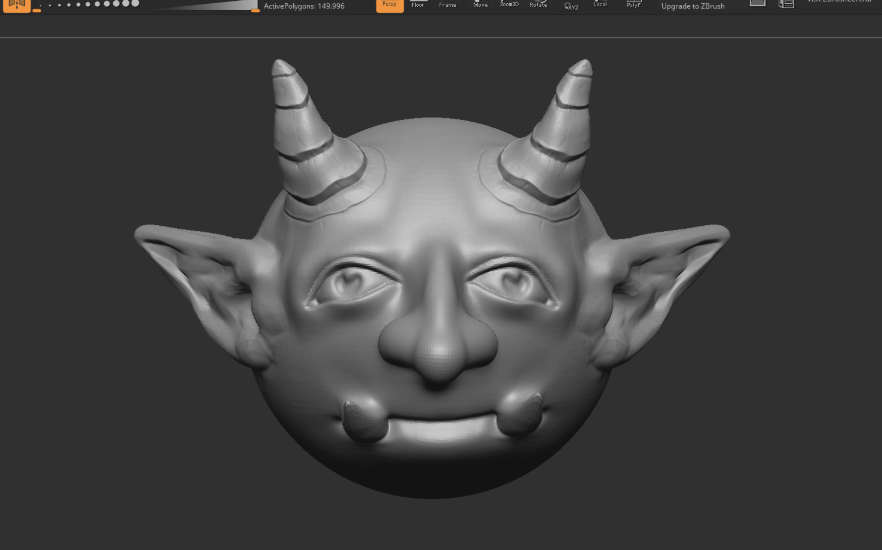Select the Rotate navigation icon
The width and height of the screenshot is (882, 550).
pyautogui.click(x=538, y=5)
